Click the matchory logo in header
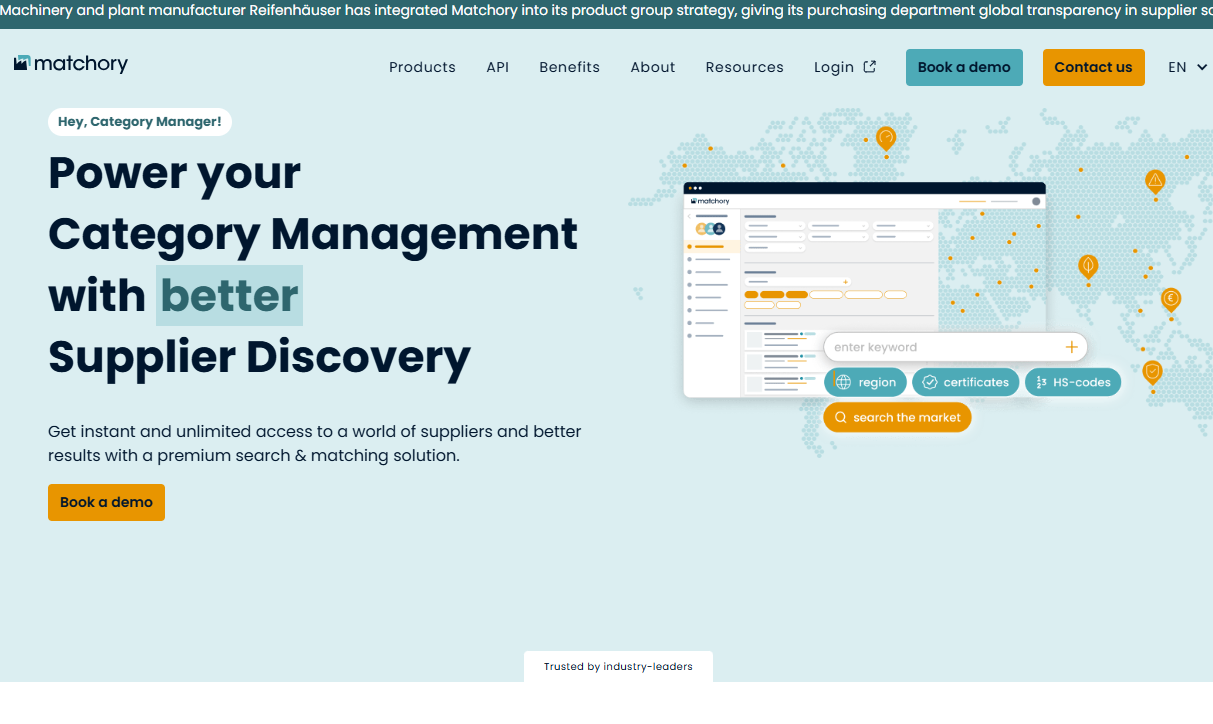1213x724 pixels. pyautogui.click(x=71, y=64)
